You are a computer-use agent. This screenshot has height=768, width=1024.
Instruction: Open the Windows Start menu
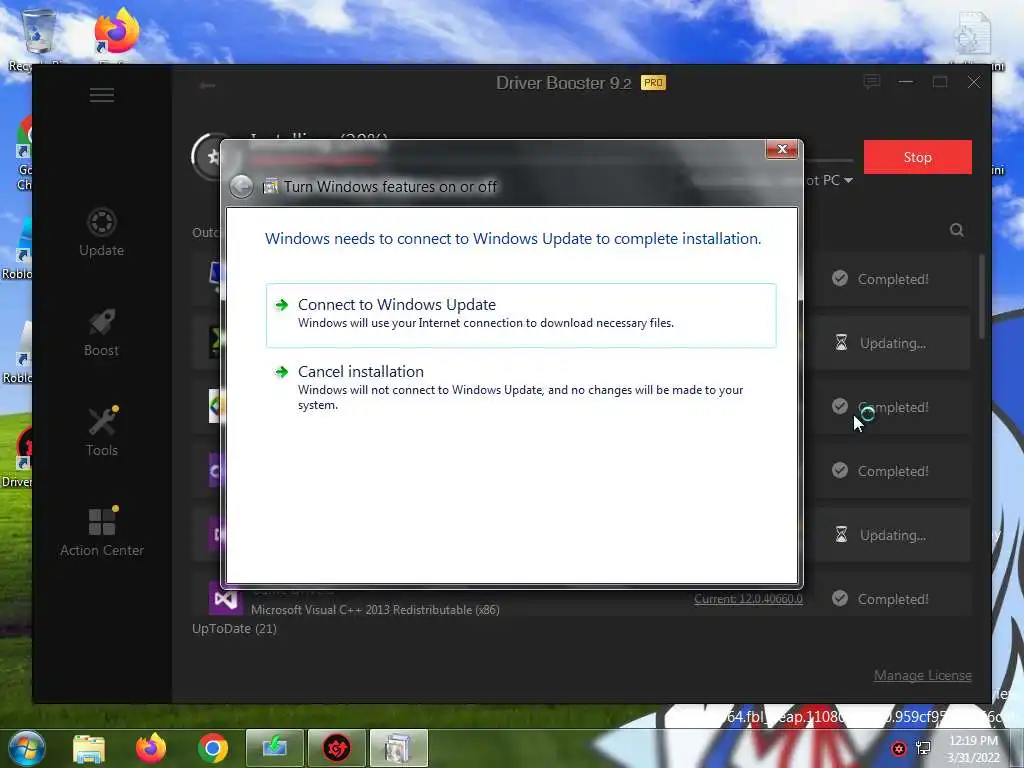tap(27, 748)
